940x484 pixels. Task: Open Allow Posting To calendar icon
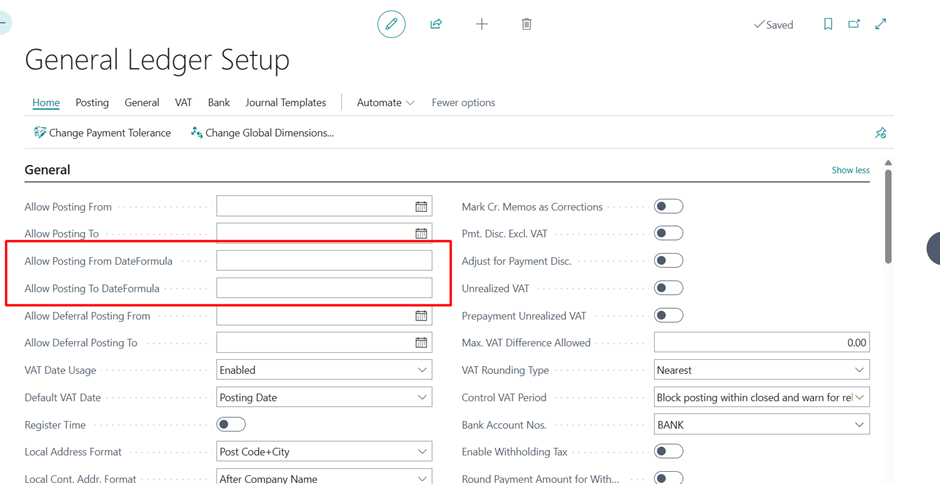[421, 233]
